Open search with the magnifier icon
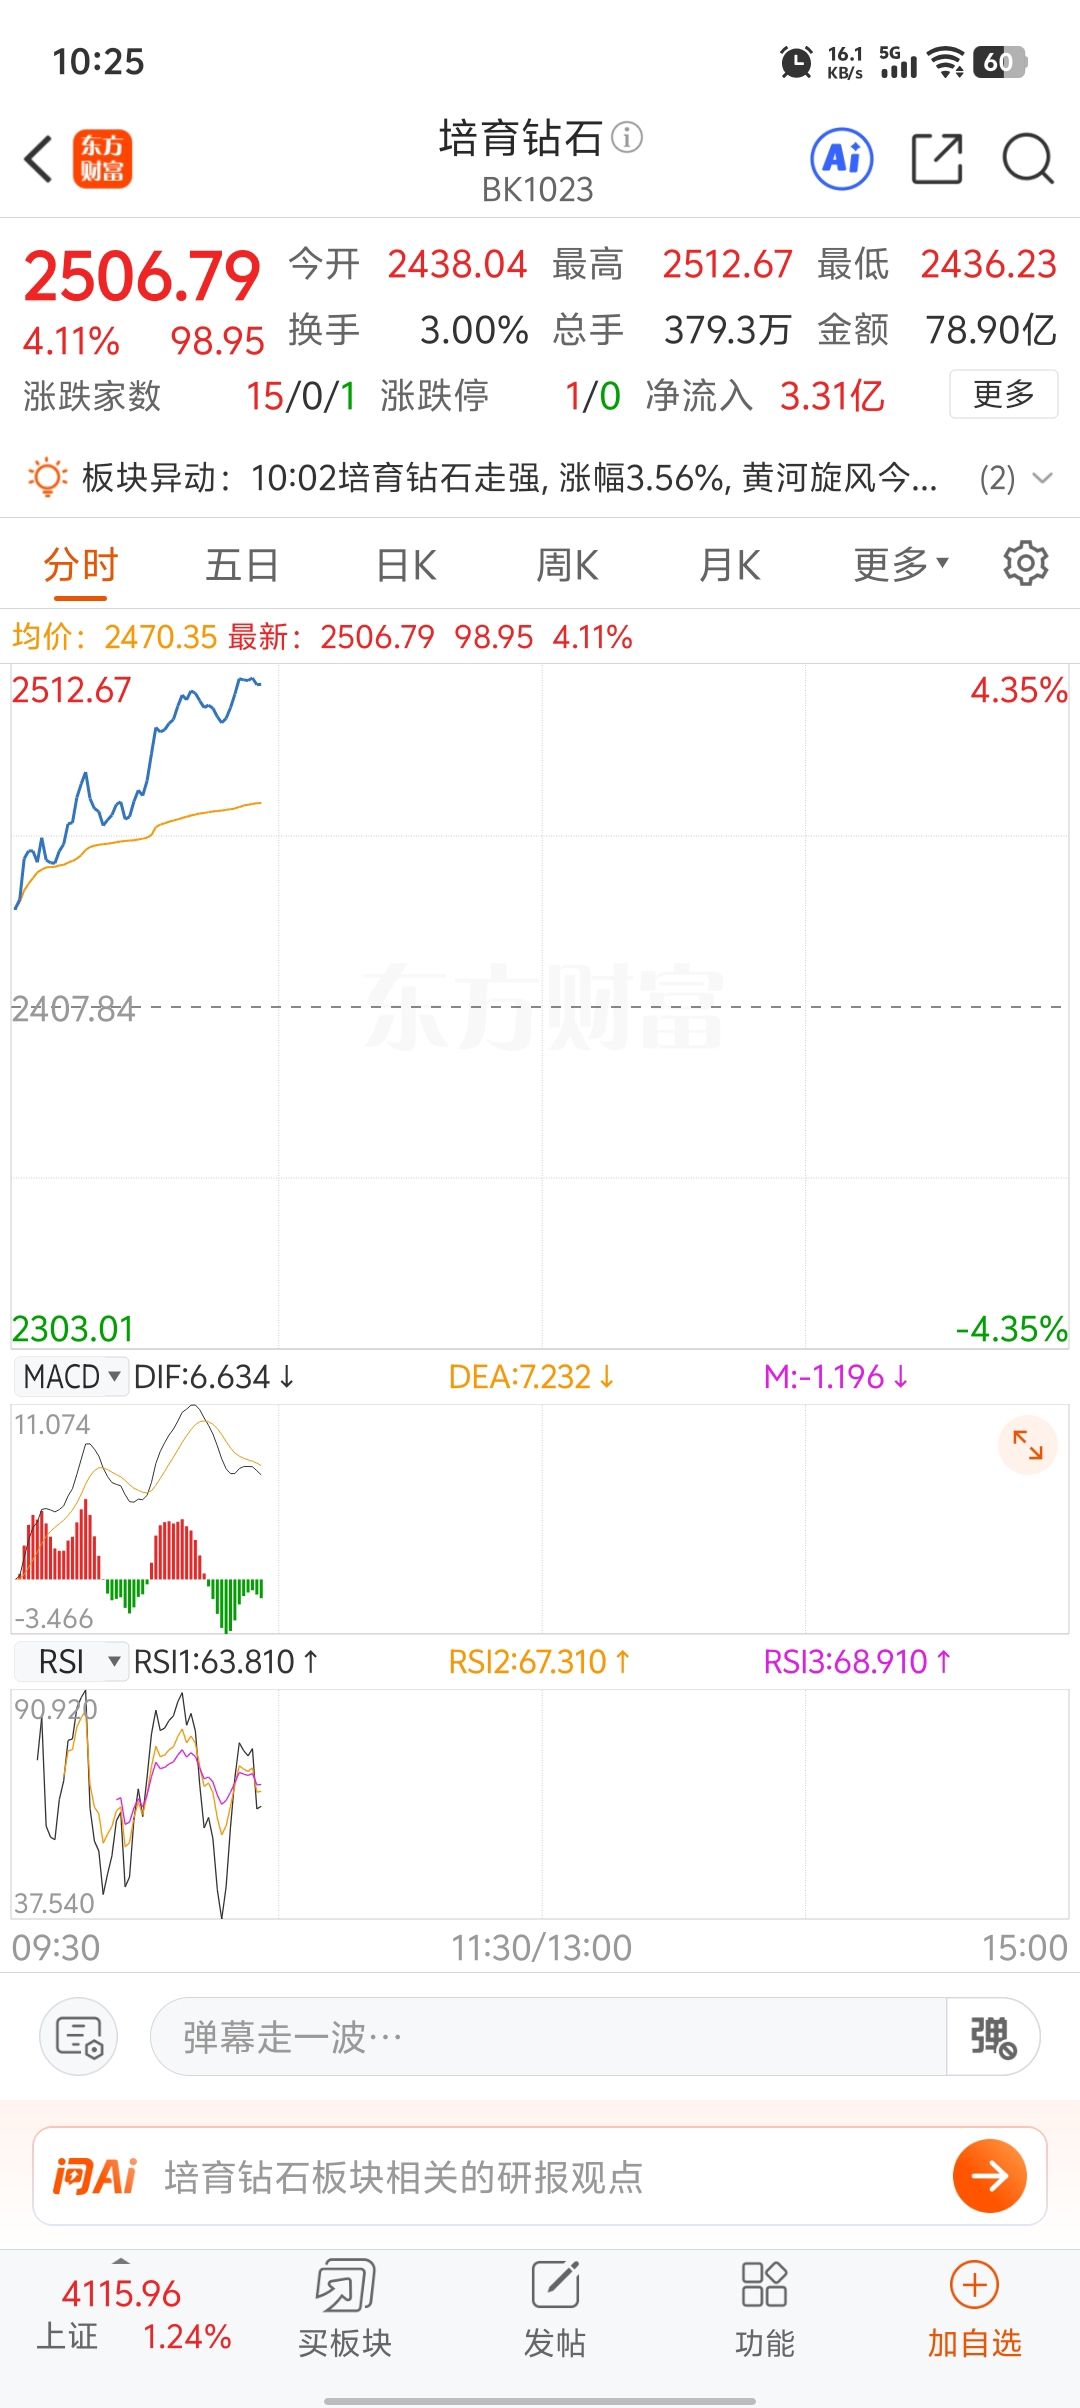The height and width of the screenshot is (2408, 1080). (1028, 159)
